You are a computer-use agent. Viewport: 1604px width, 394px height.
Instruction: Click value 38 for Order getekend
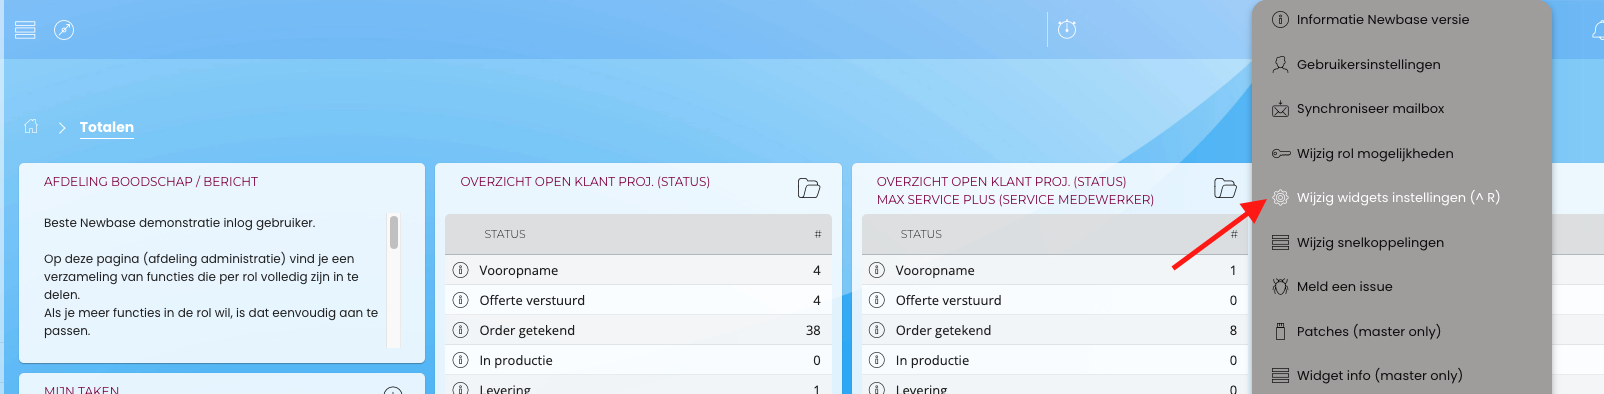pos(813,330)
